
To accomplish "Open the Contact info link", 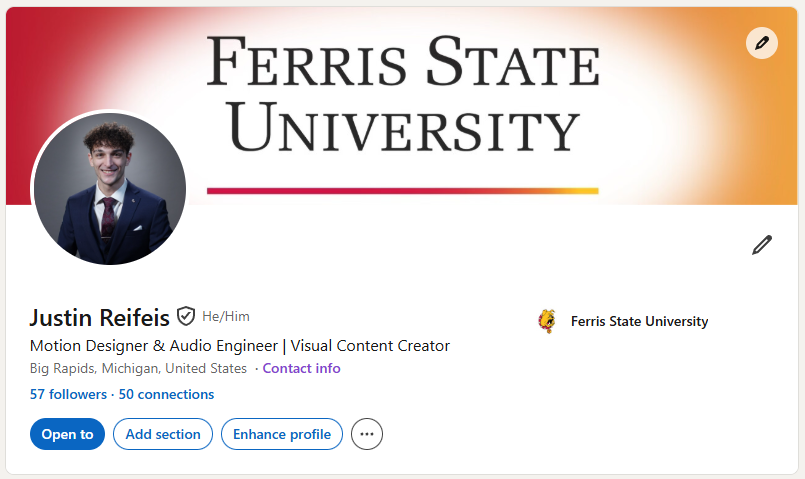I will 301,368.
